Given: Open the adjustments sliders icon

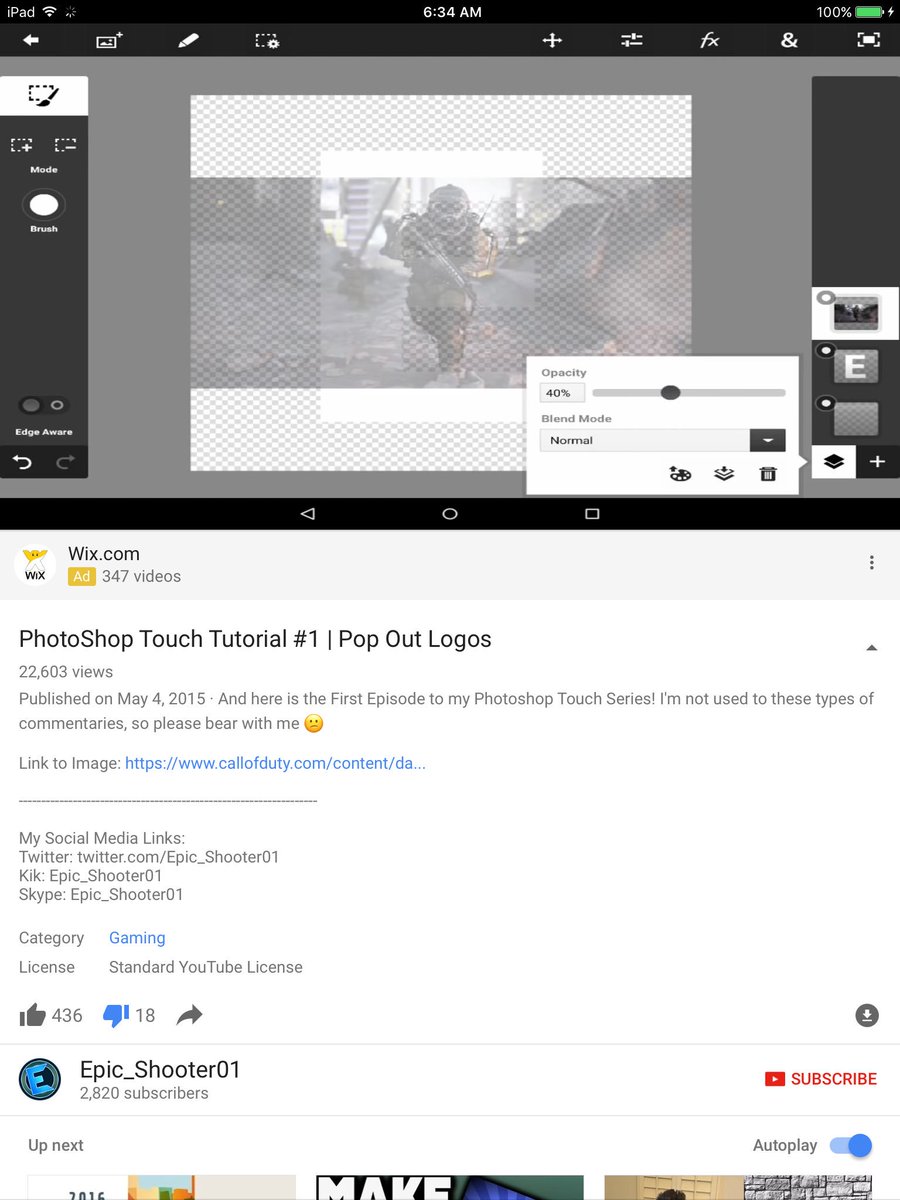Looking at the screenshot, I should tap(631, 40).
